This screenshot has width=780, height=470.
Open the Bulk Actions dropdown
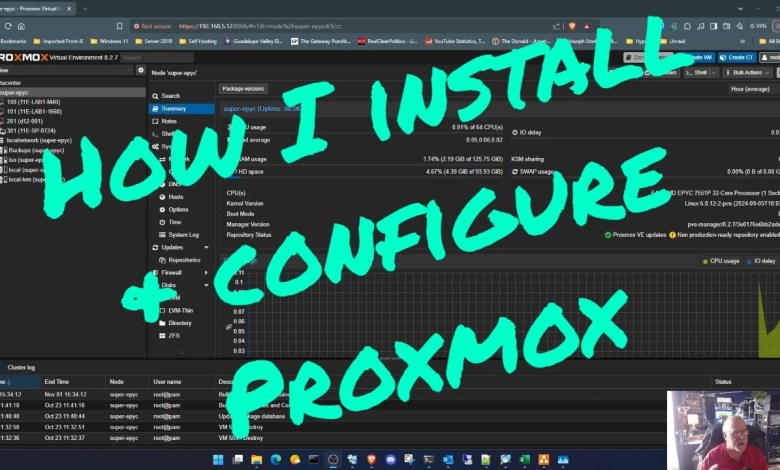tap(747, 73)
